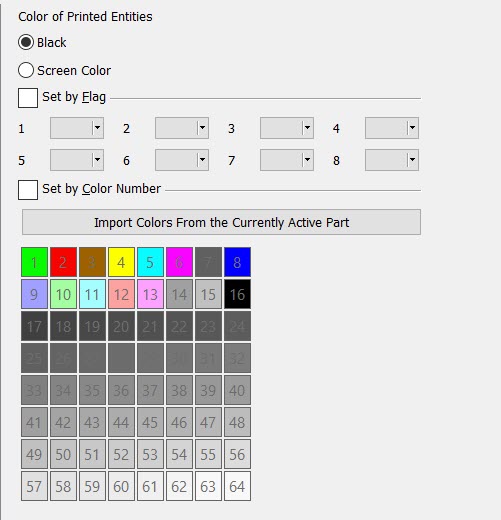The width and height of the screenshot is (501, 520).
Task: Select grayscale swatch 54
Action: (179, 454)
